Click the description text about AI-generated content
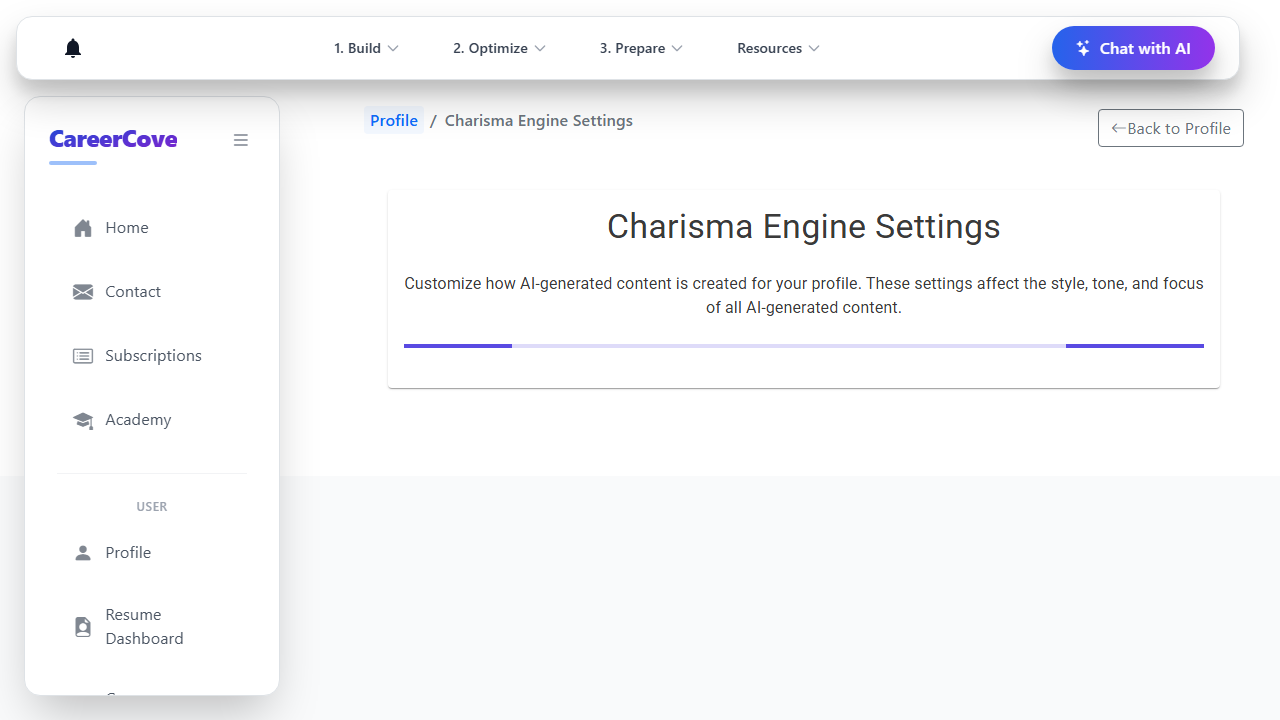 coord(804,296)
